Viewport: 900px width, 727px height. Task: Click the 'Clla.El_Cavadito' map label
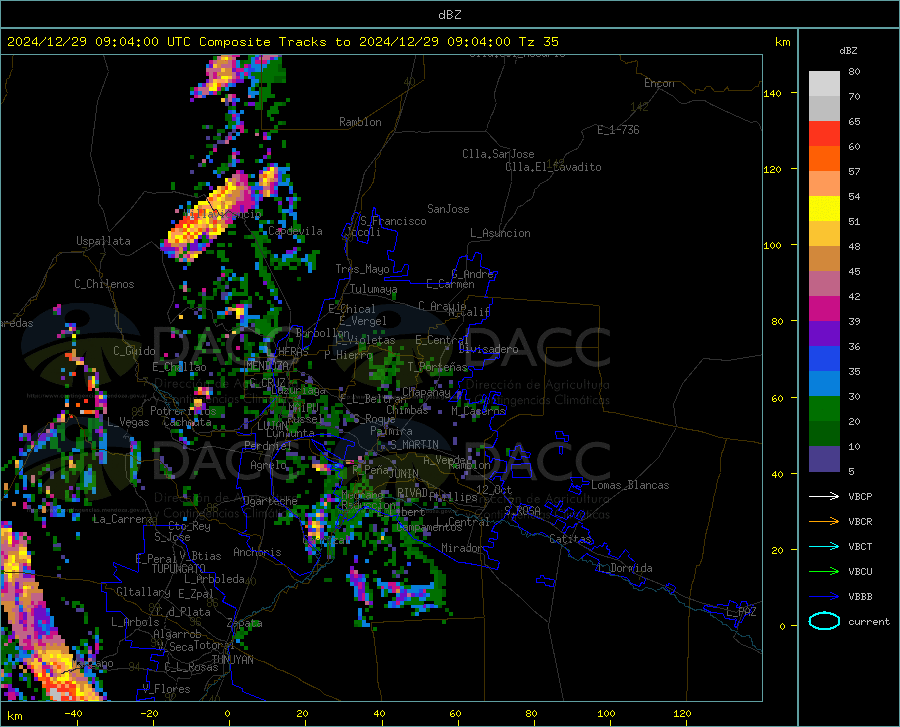[x=553, y=167]
